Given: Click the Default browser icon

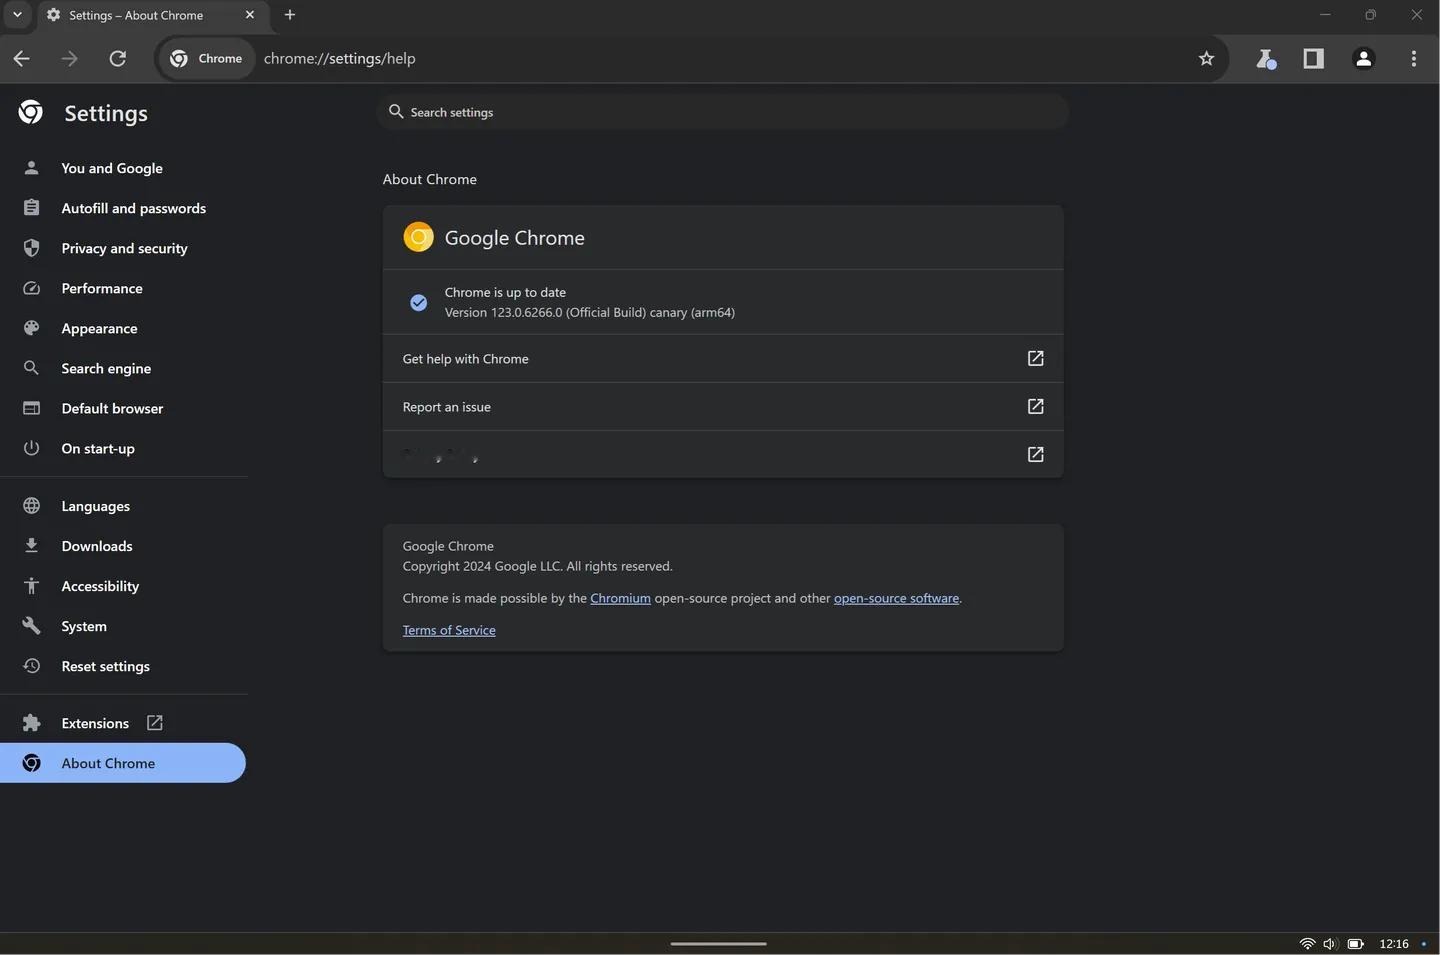Looking at the screenshot, I should (31, 408).
